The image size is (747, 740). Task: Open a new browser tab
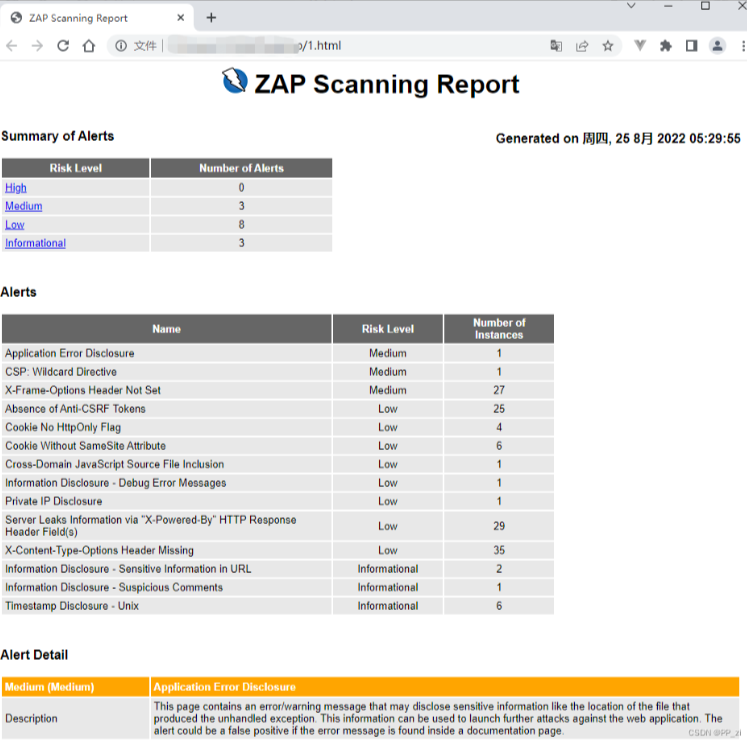(x=211, y=18)
